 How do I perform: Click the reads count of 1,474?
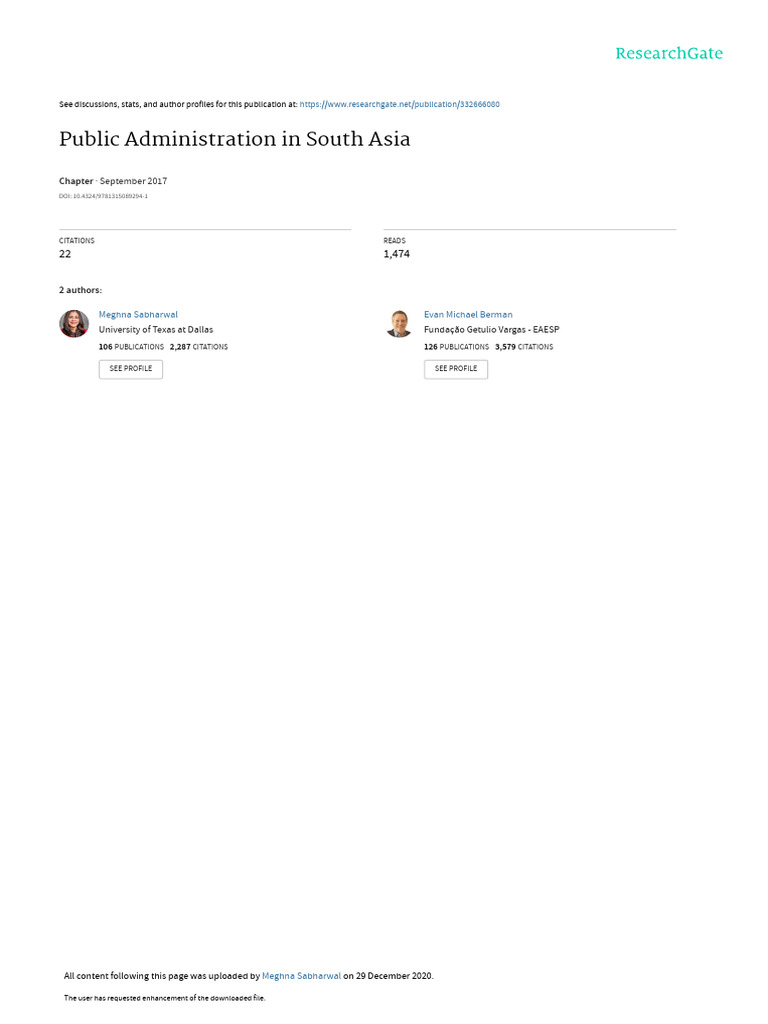[396, 254]
